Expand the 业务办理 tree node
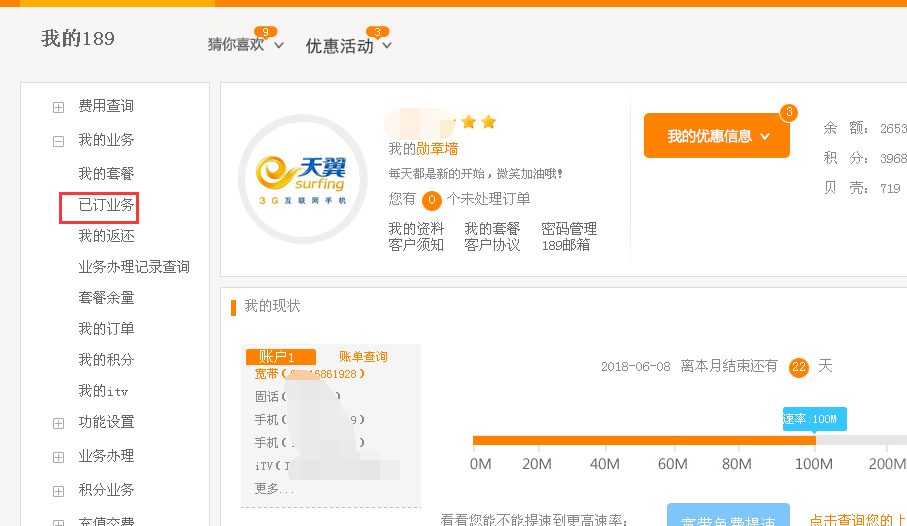 pyautogui.click(x=58, y=457)
